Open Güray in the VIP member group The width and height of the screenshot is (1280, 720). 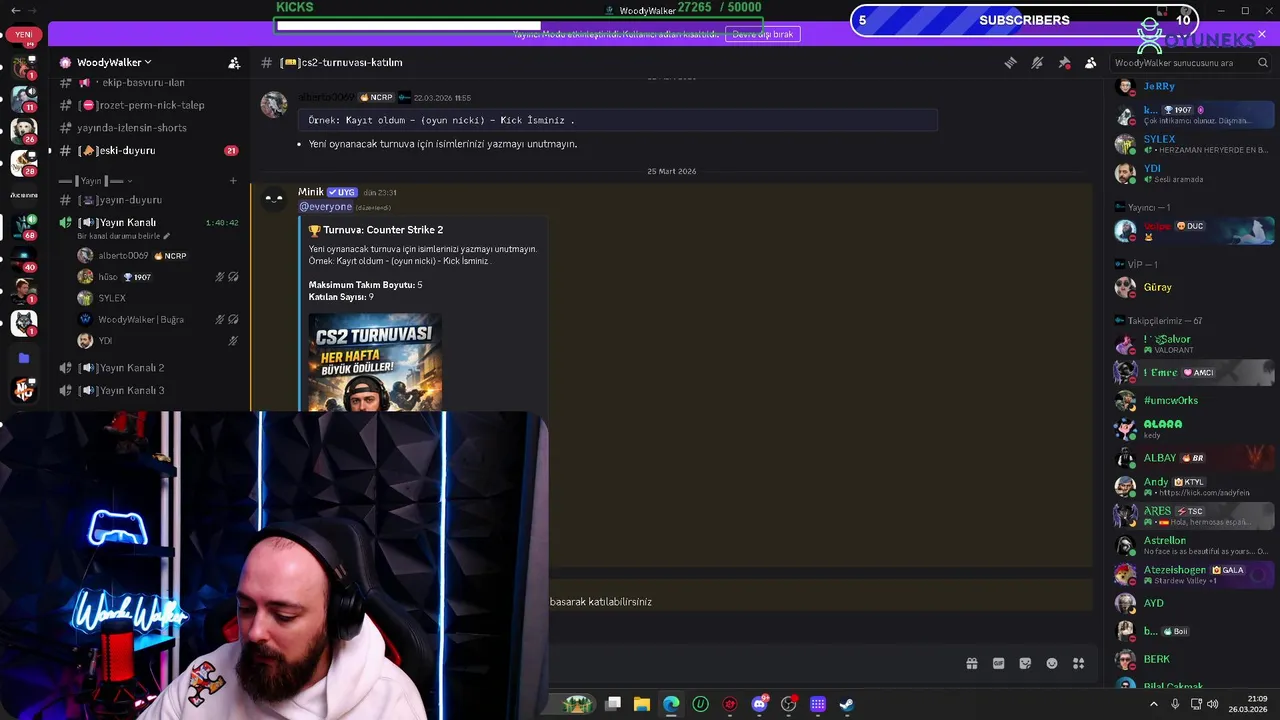pyautogui.click(x=1193, y=287)
